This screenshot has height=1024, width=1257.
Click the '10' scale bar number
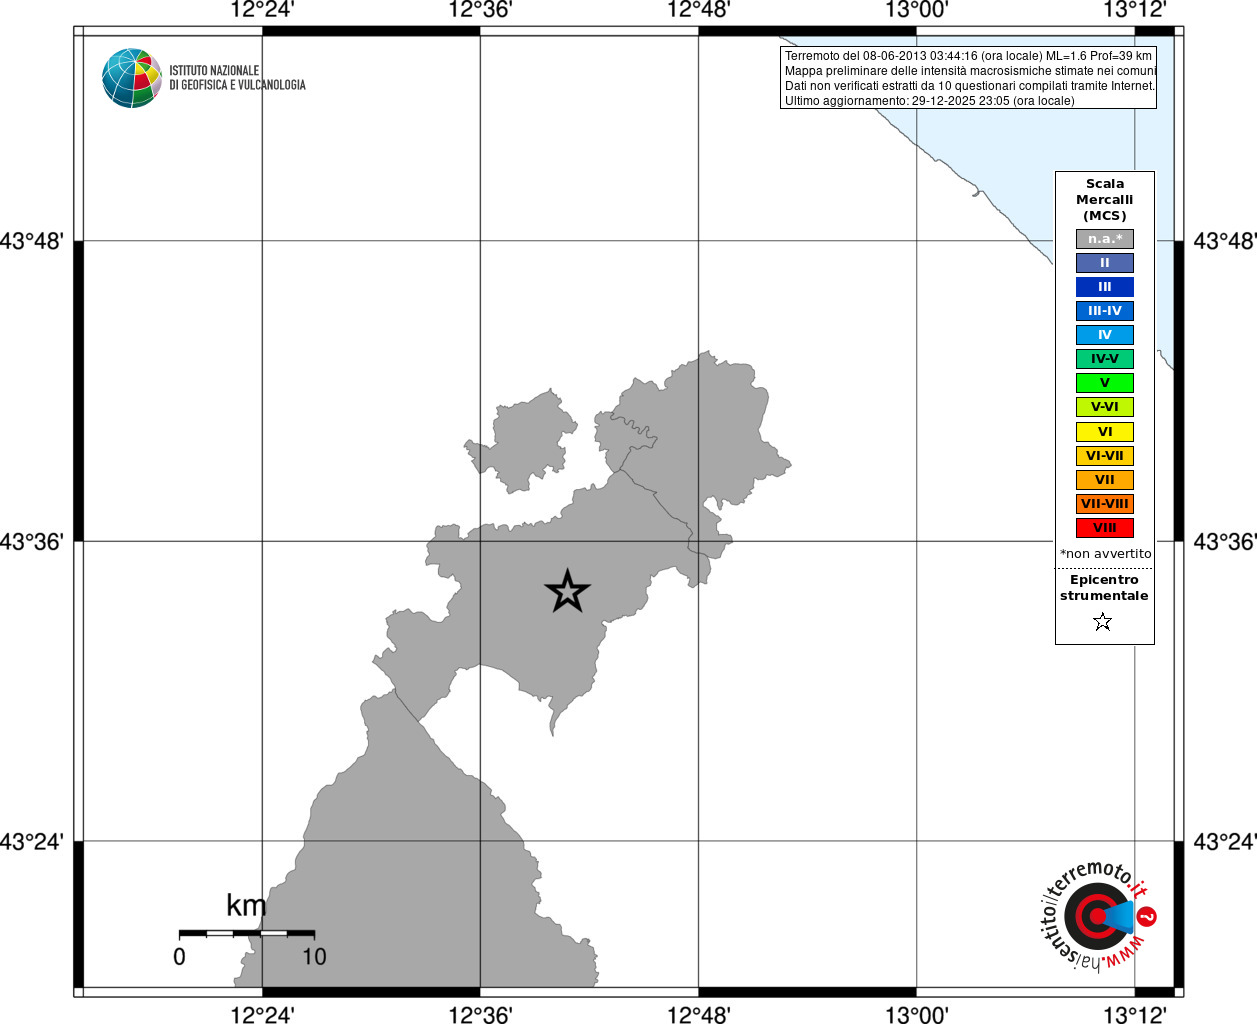(x=314, y=957)
